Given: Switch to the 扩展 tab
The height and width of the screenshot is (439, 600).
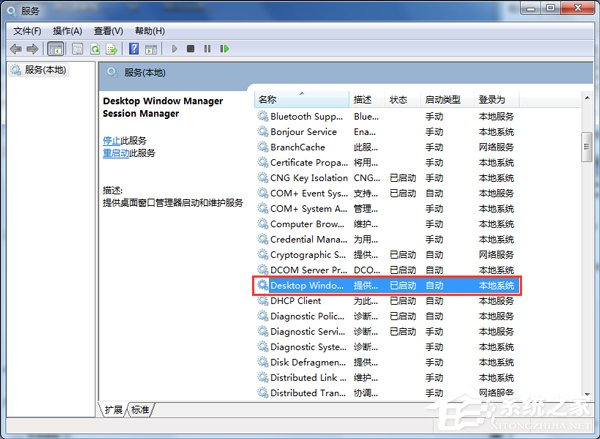Looking at the screenshot, I should point(113,410).
